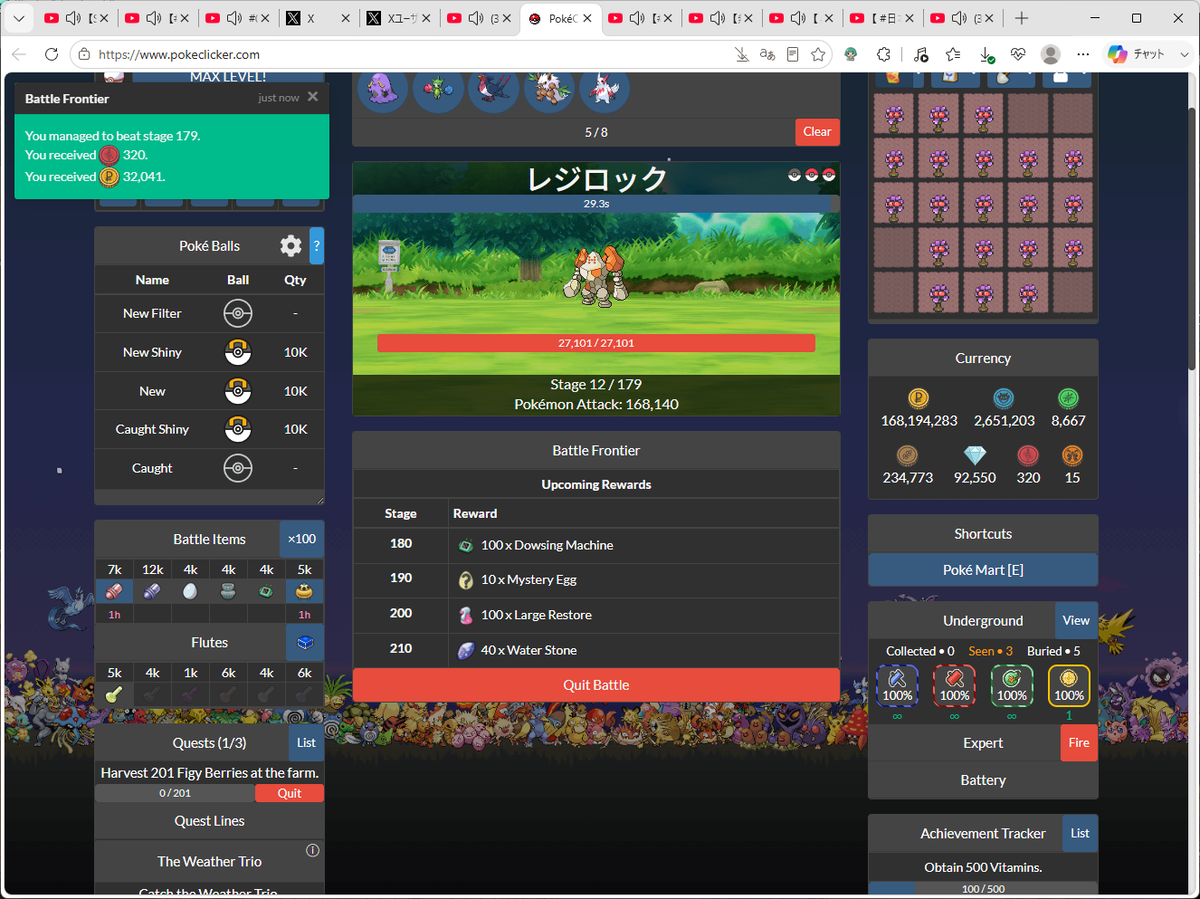Viewport: 1200px width, 899px height.
Task: Expand the Battery underground row
Action: click(983, 780)
